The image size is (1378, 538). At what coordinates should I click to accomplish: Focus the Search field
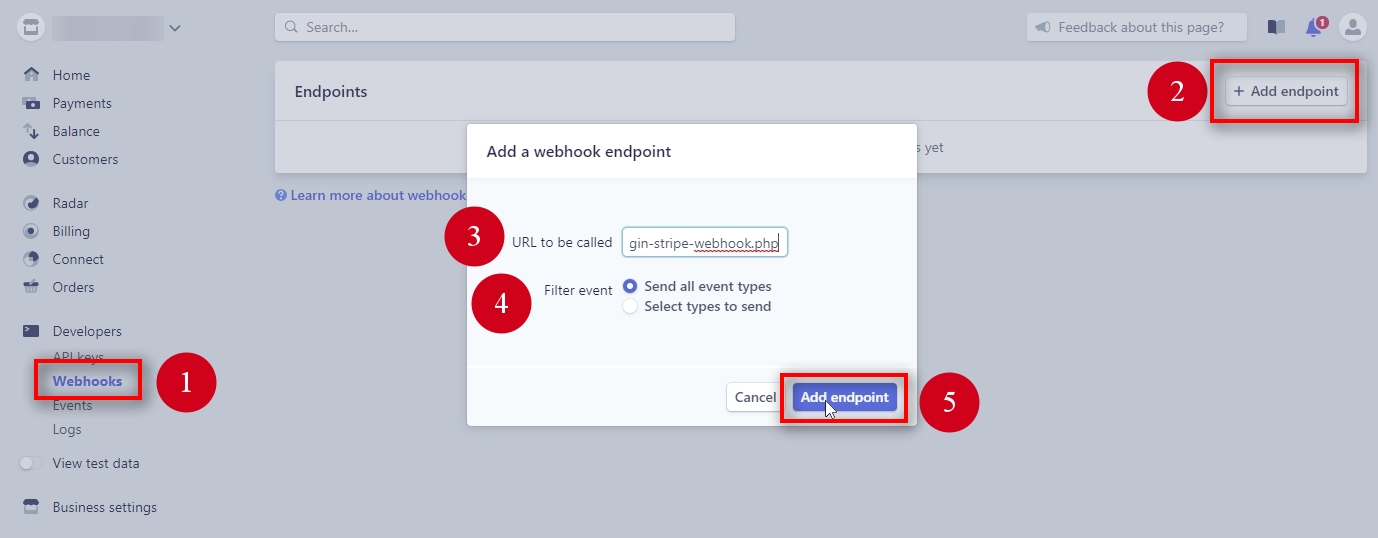(505, 27)
